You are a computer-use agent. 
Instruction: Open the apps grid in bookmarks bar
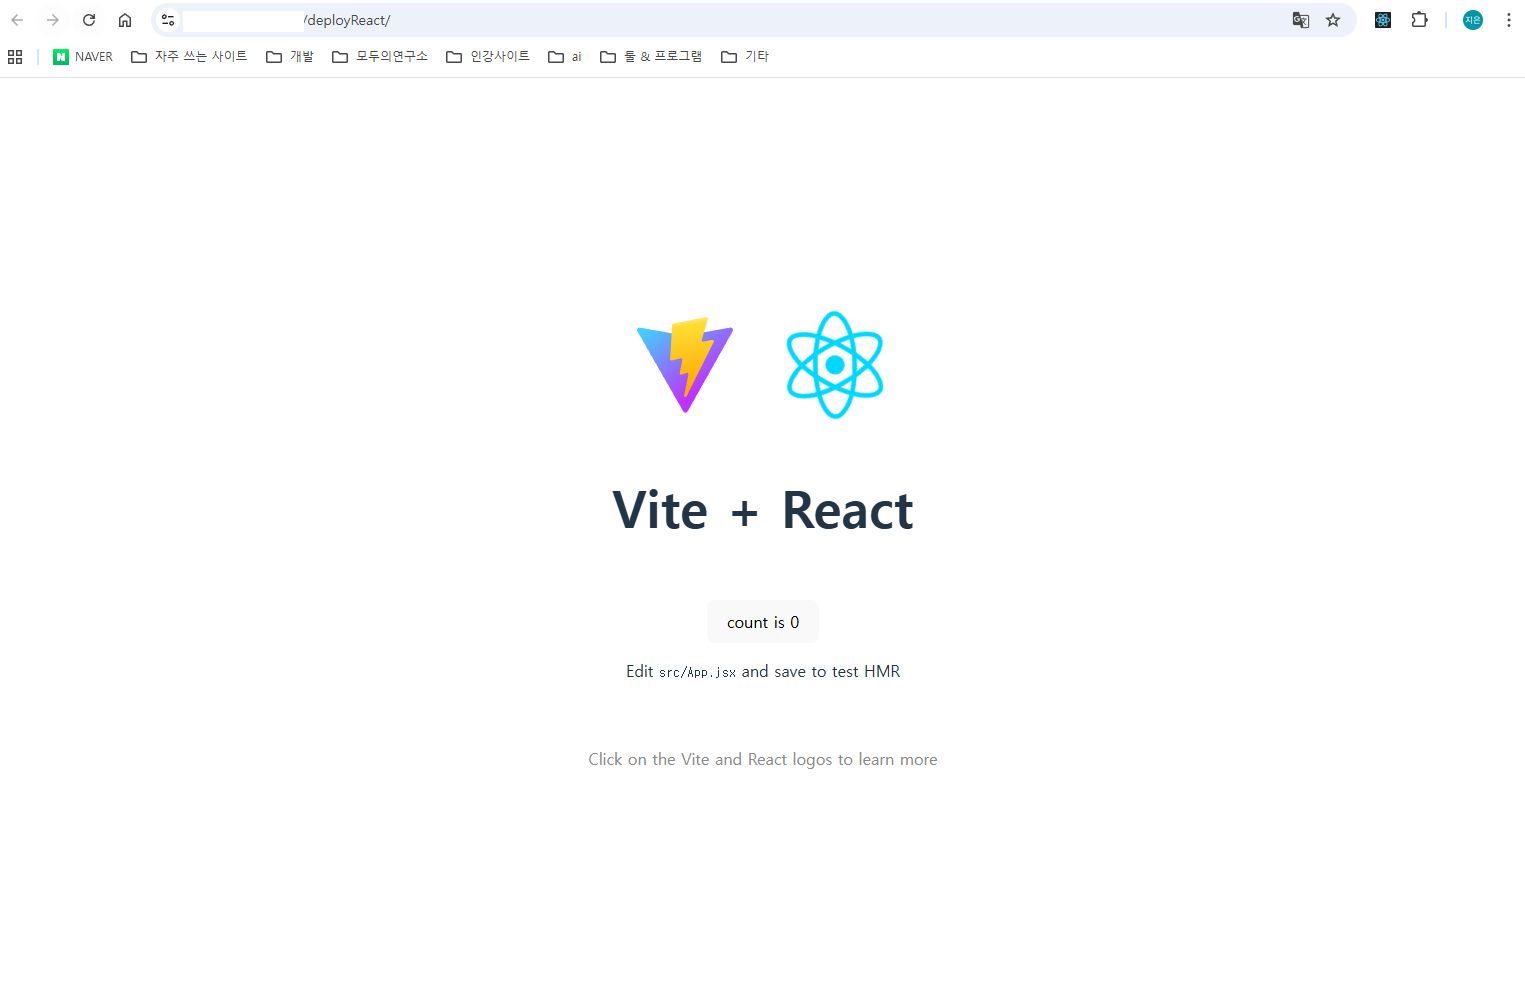click(x=15, y=57)
